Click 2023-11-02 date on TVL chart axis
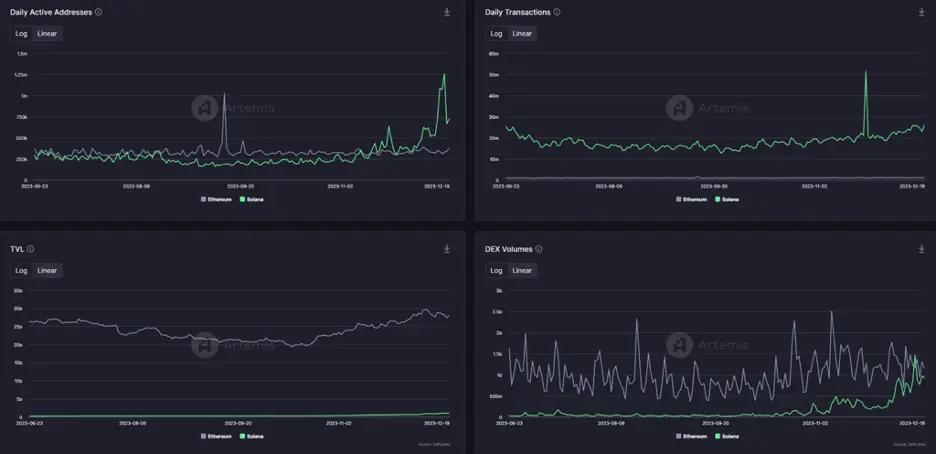936x454 pixels. pos(338,423)
